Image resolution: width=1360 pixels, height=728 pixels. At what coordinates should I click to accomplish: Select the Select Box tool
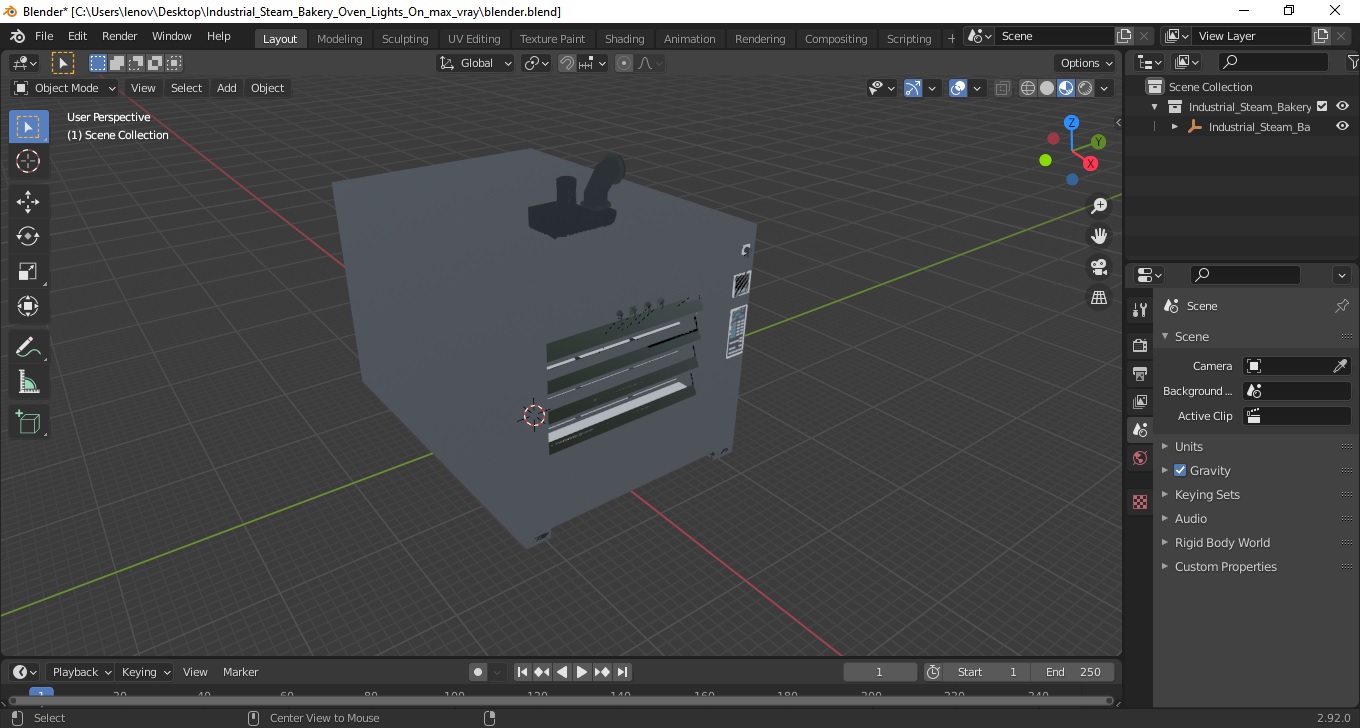(28, 127)
